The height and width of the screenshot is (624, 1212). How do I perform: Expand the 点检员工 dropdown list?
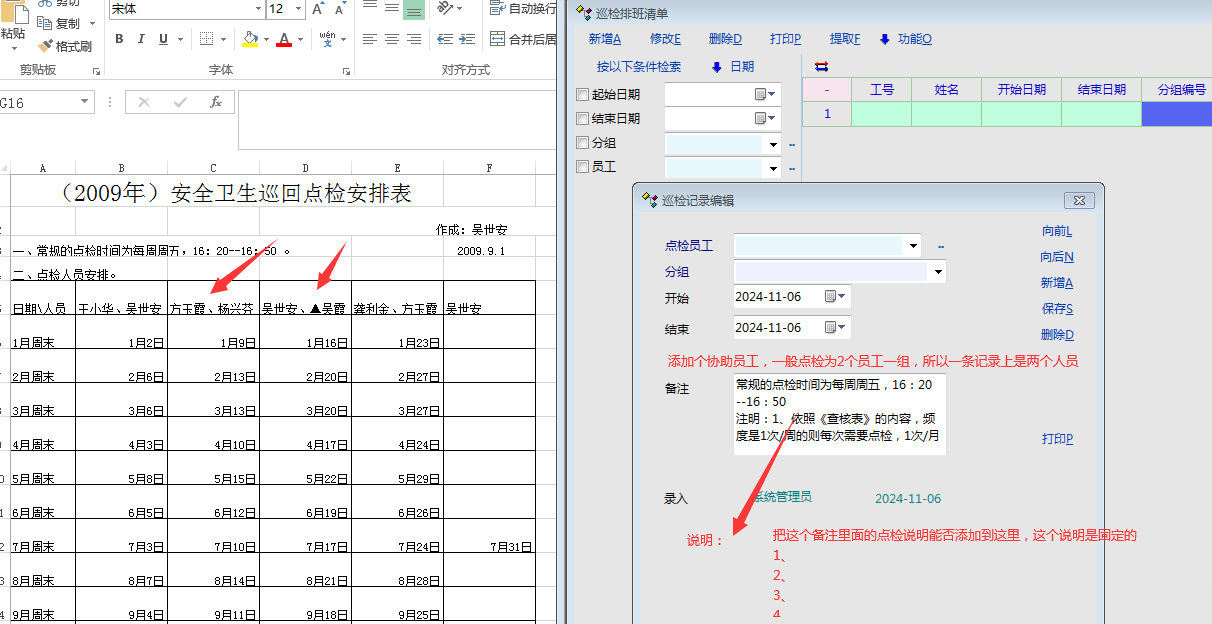click(x=913, y=245)
